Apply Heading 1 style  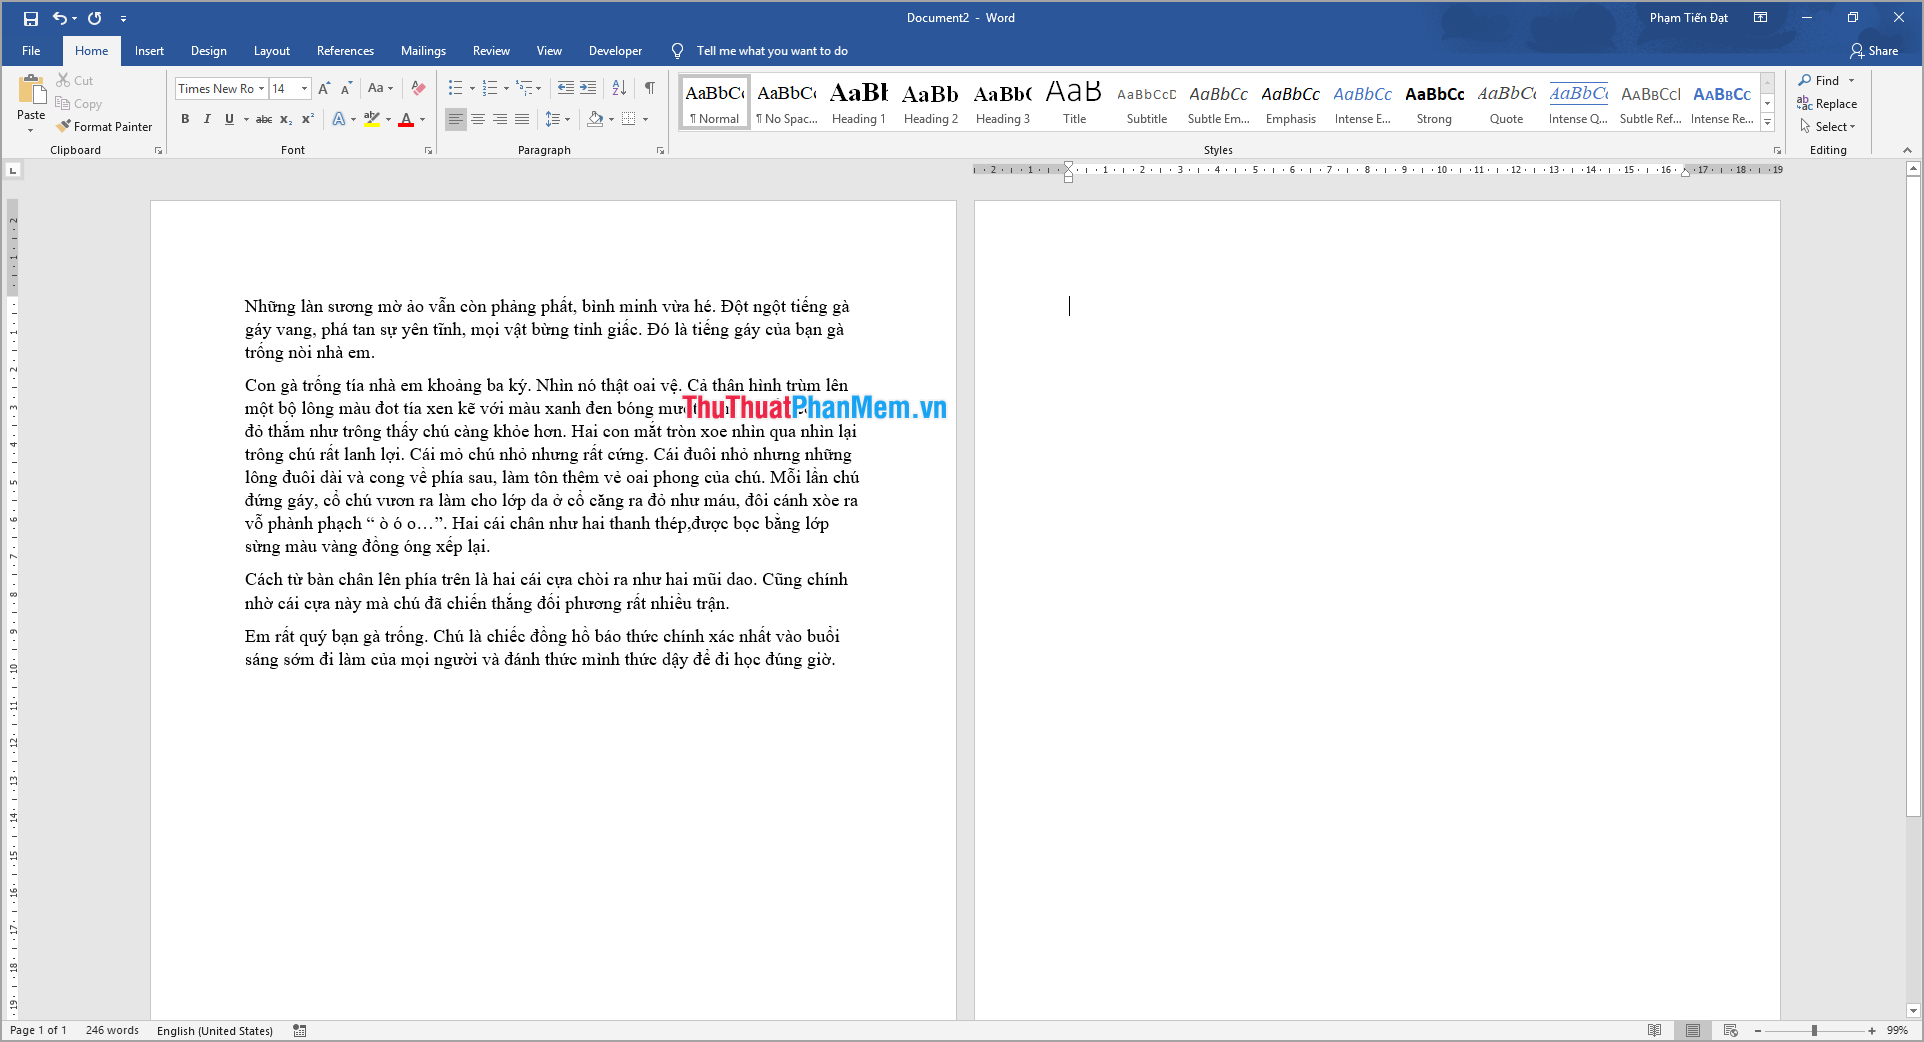[x=859, y=102]
